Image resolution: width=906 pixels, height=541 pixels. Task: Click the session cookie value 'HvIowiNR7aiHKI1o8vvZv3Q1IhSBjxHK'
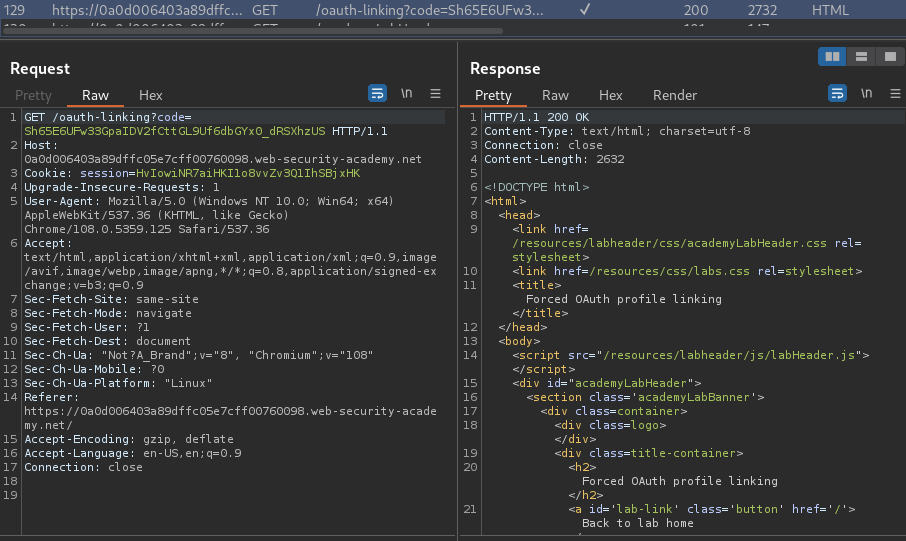tap(248, 173)
